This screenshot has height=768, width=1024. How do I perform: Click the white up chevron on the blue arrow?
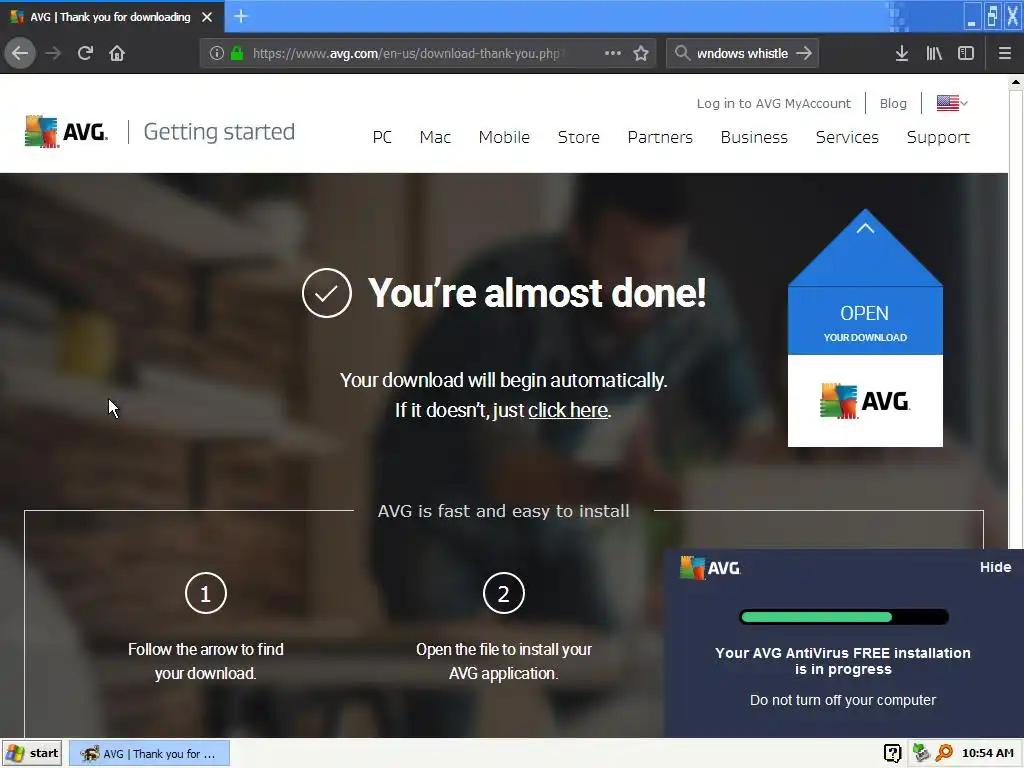click(865, 228)
